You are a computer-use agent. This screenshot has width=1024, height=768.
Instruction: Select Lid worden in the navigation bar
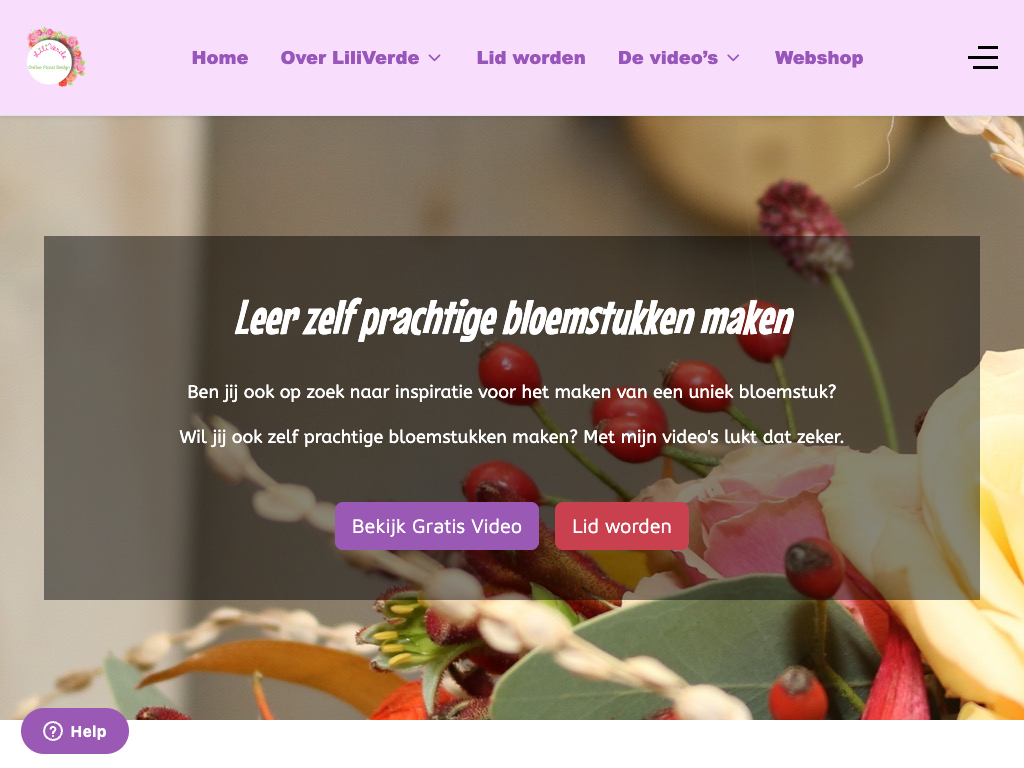click(531, 58)
